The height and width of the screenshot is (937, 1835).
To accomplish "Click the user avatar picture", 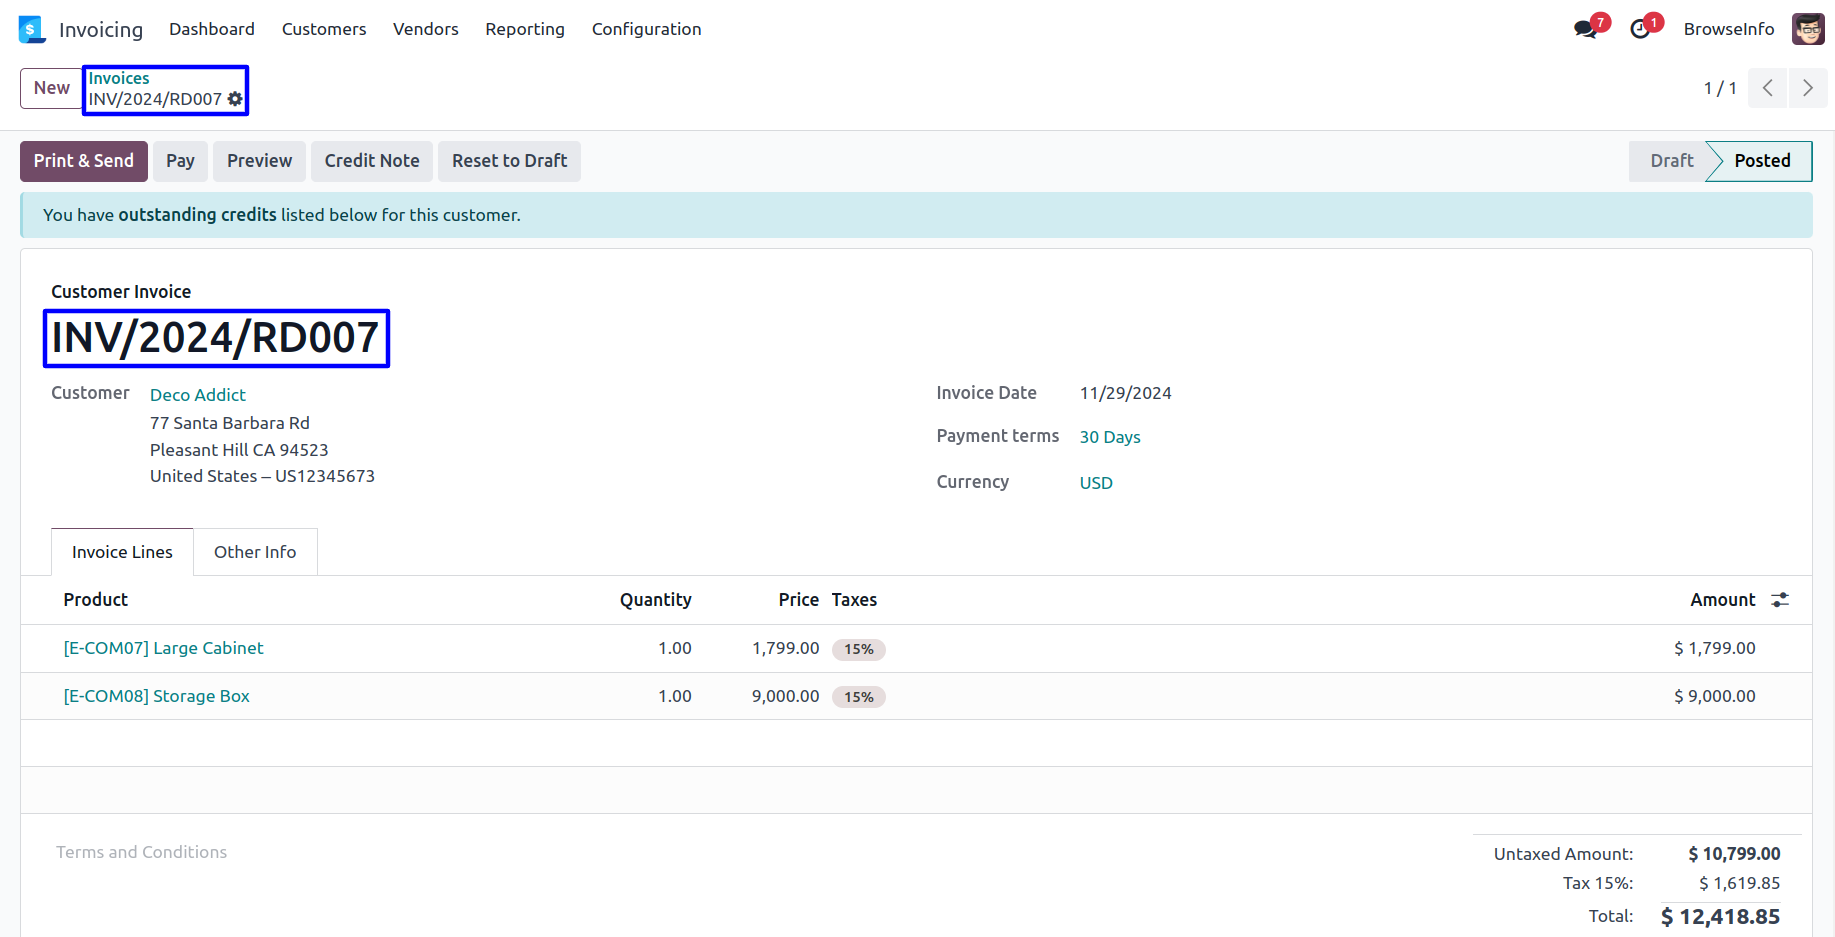I will [1808, 30].
